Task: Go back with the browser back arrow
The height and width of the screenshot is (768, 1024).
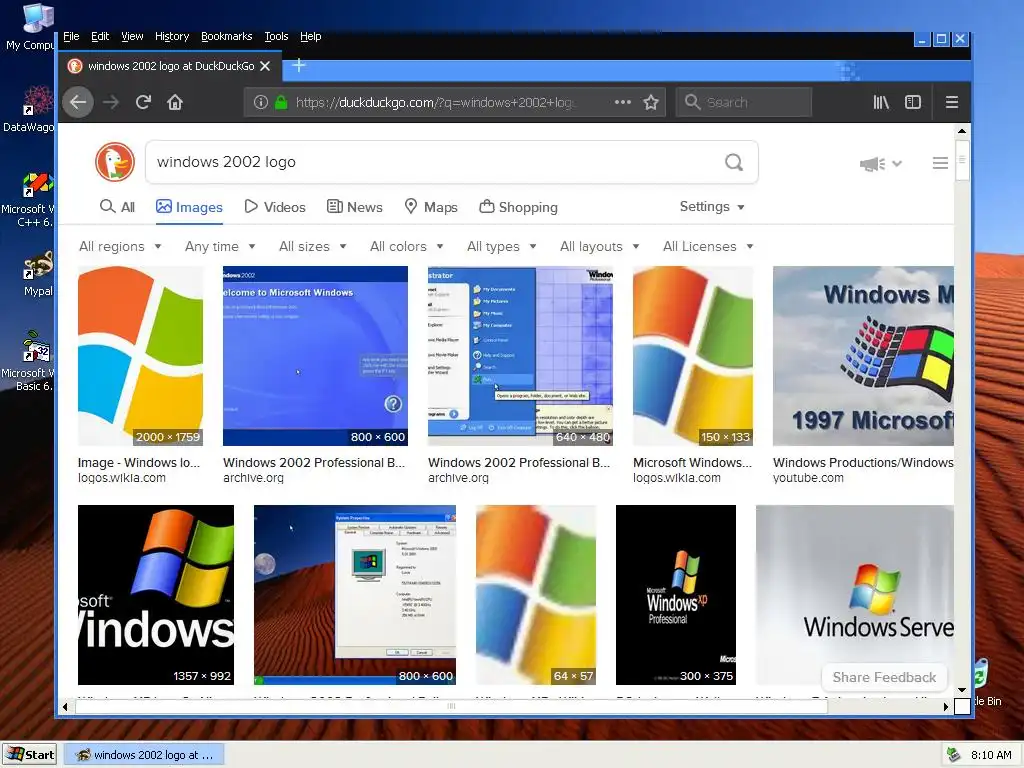Action: (x=78, y=103)
